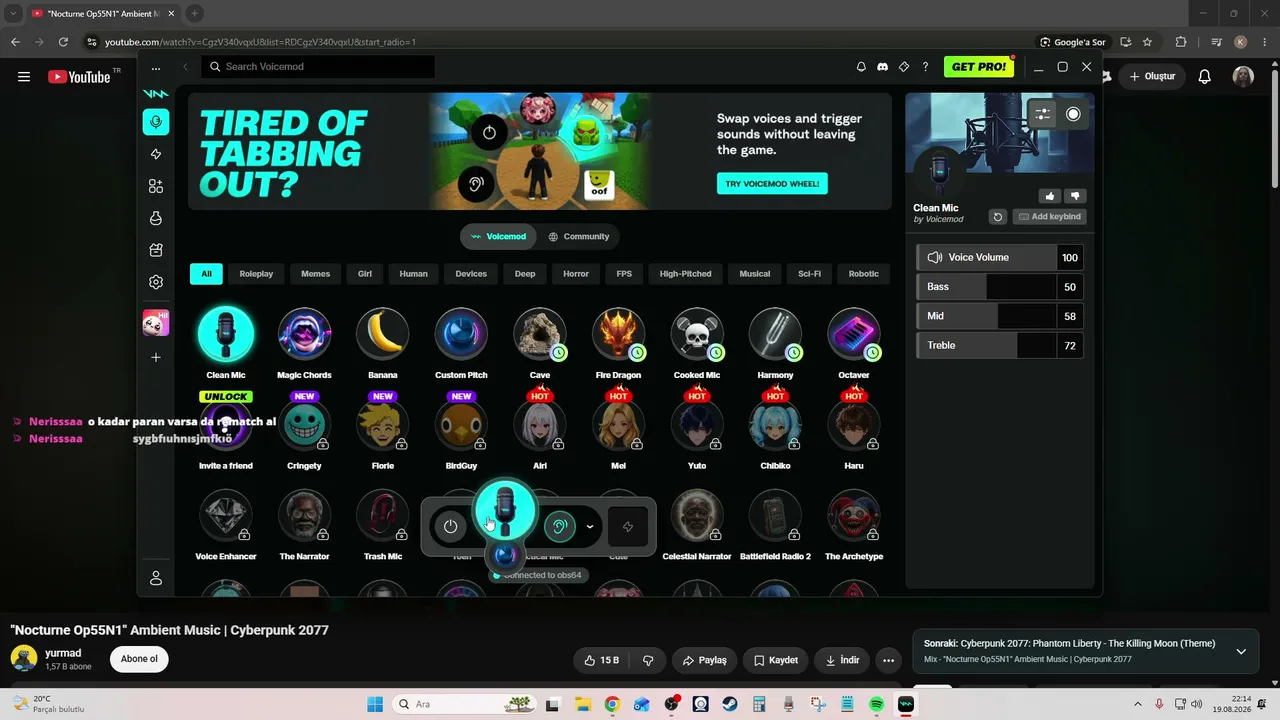Open the sidebar account profile icon

pos(155,578)
